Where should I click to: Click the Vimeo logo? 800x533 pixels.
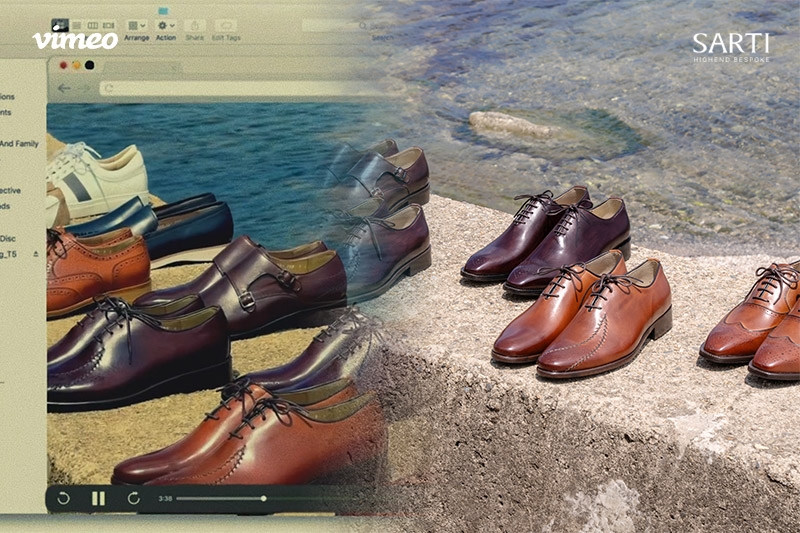tap(75, 40)
